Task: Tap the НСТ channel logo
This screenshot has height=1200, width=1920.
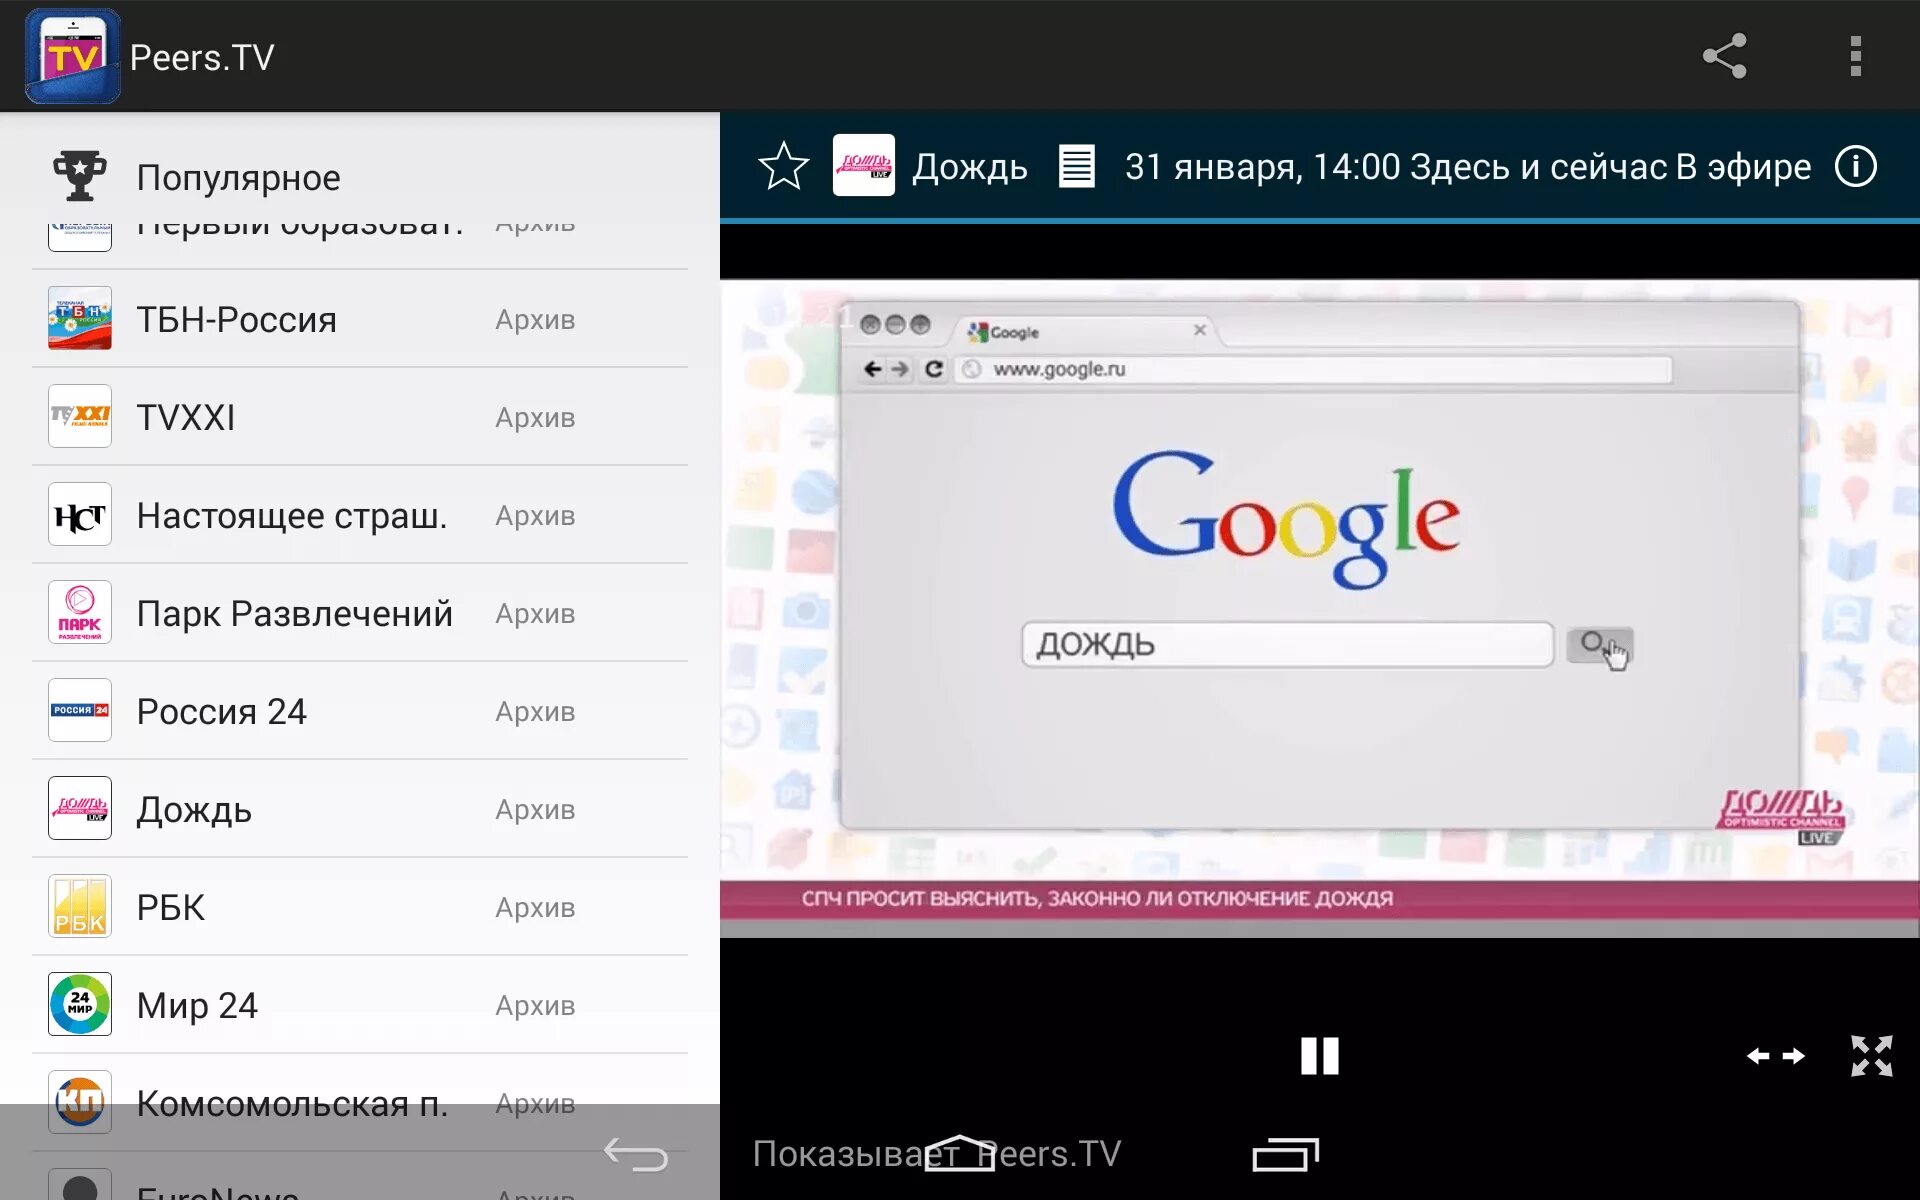Action: point(80,515)
